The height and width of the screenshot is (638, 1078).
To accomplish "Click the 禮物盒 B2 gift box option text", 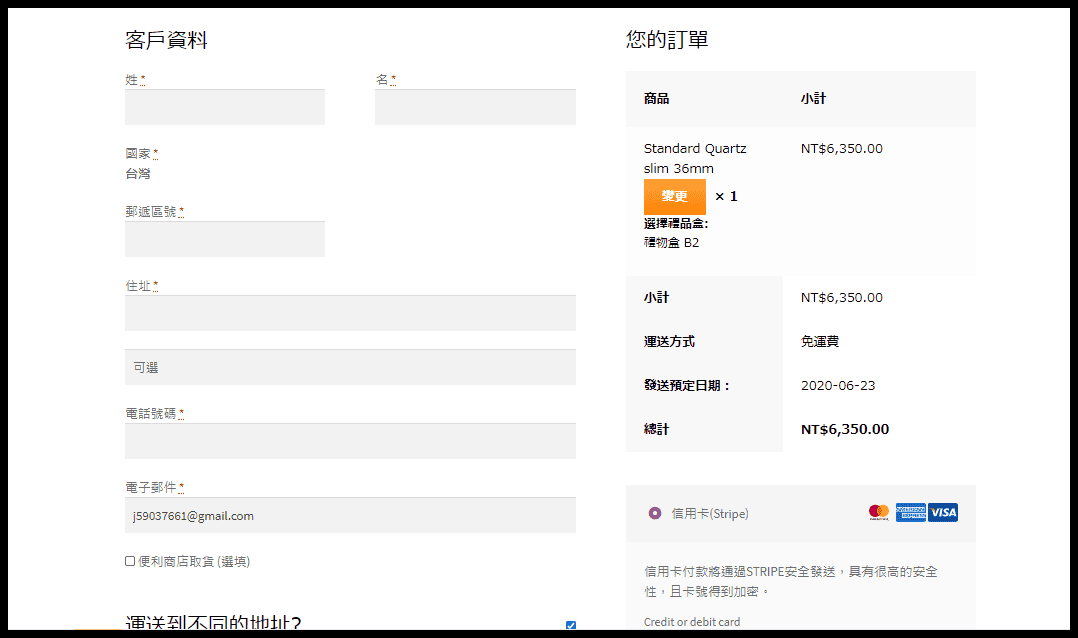I will (x=671, y=242).
